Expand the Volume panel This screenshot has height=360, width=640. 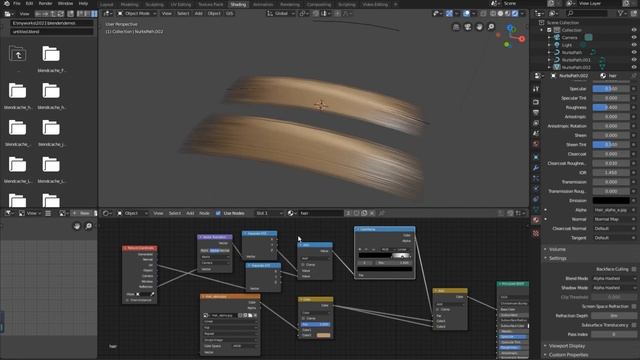pos(557,249)
